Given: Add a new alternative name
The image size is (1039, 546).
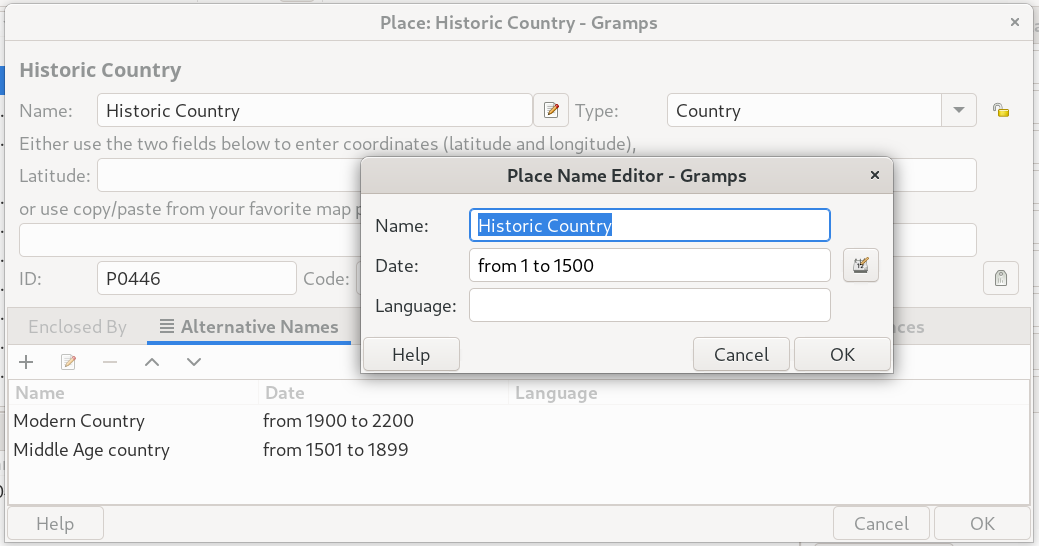Looking at the screenshot, I should [x=27, y=362].
